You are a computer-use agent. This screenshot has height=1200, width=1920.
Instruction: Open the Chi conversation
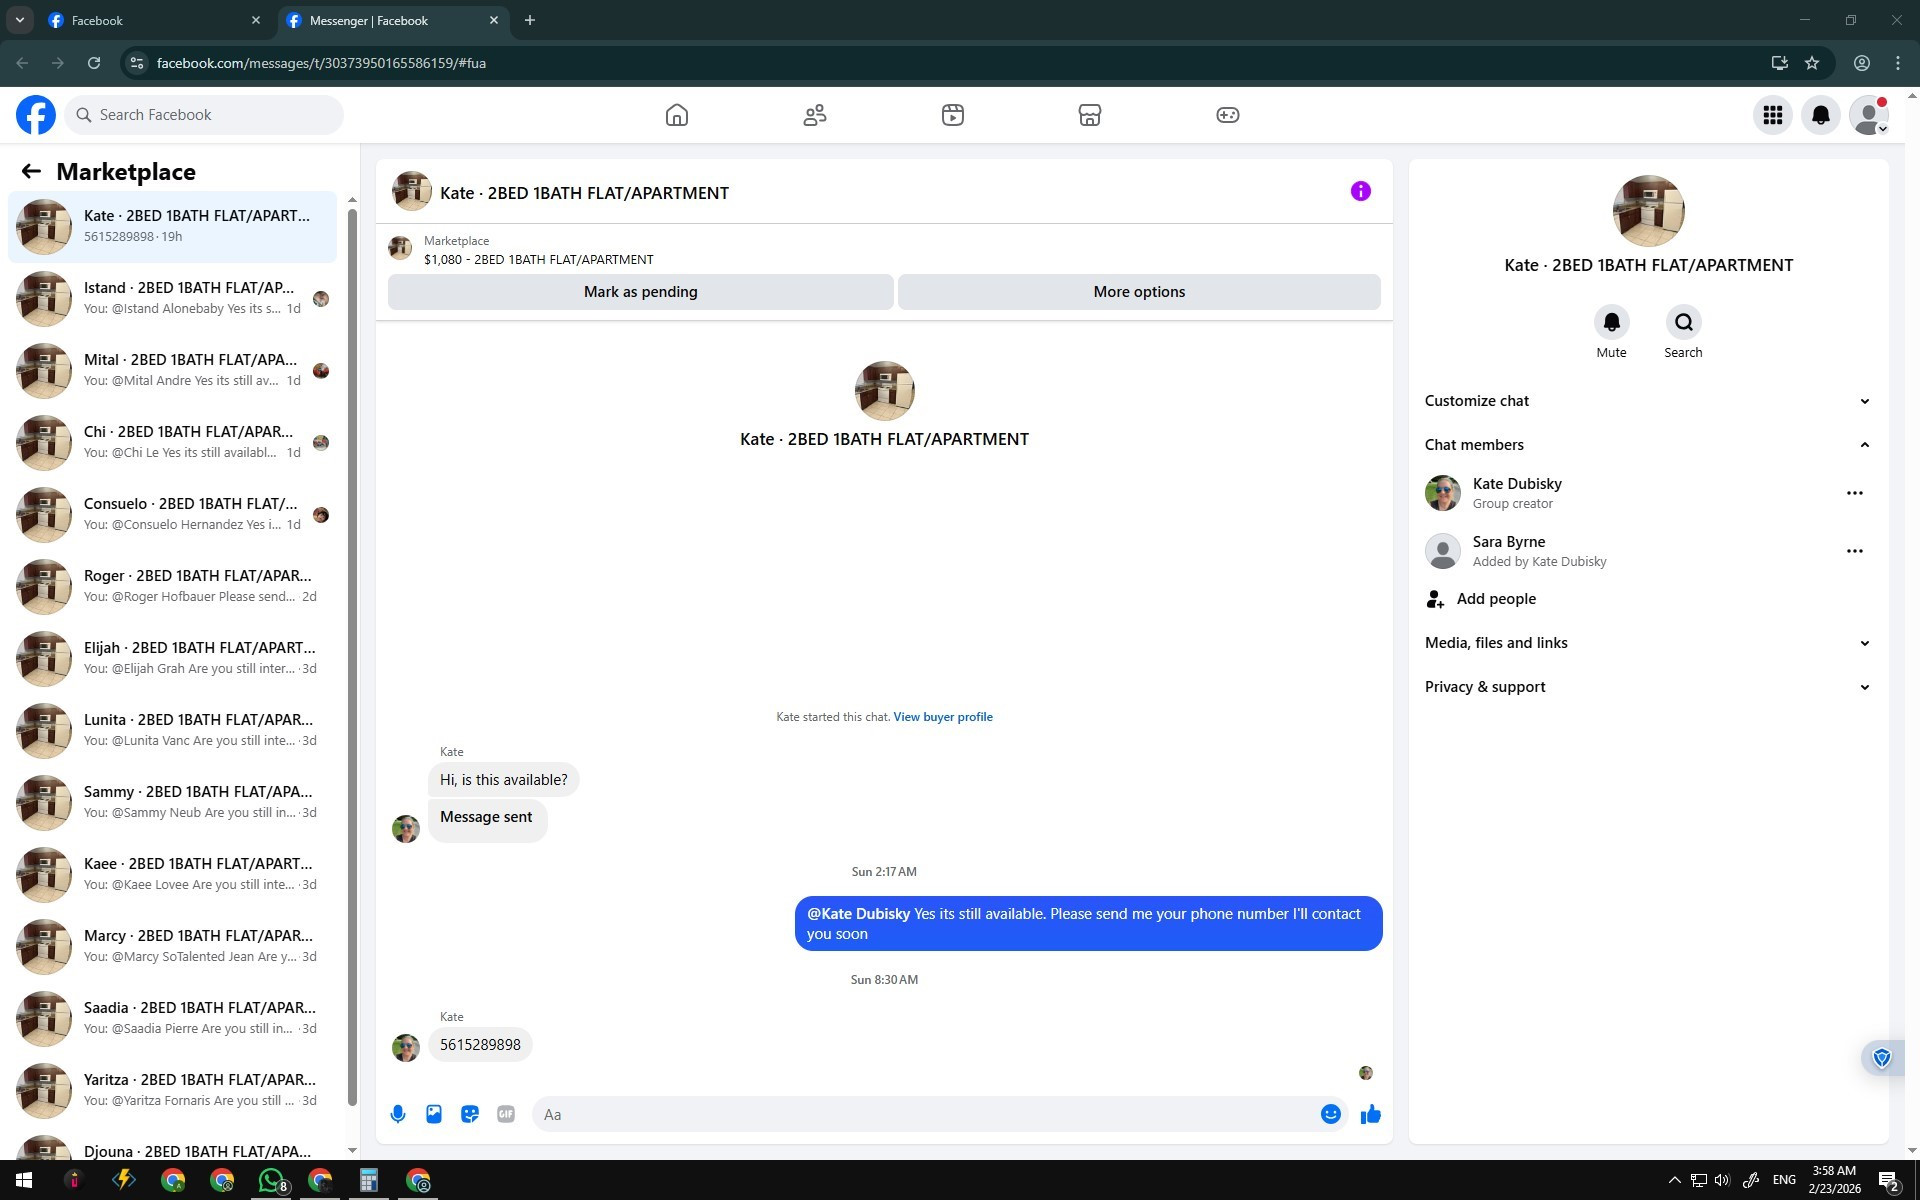click(173, 443)
